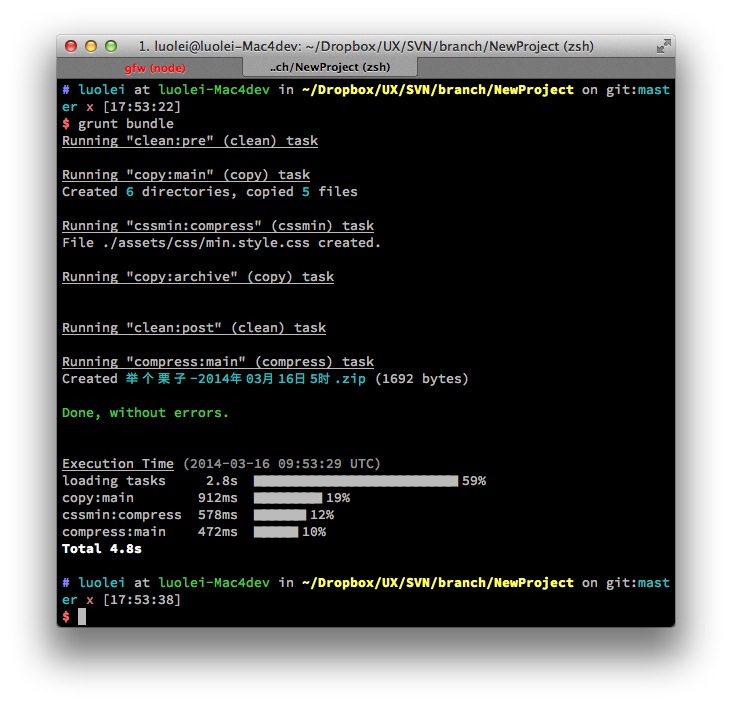Click the copy:main 19% progress bar
The width and height of the screenshot is (732, 706).
point(288,498)
